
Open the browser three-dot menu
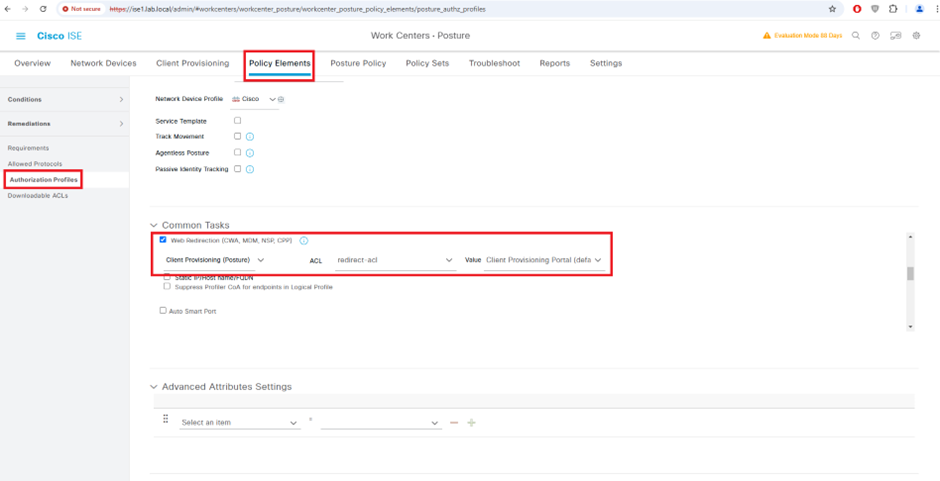point(935,9)
